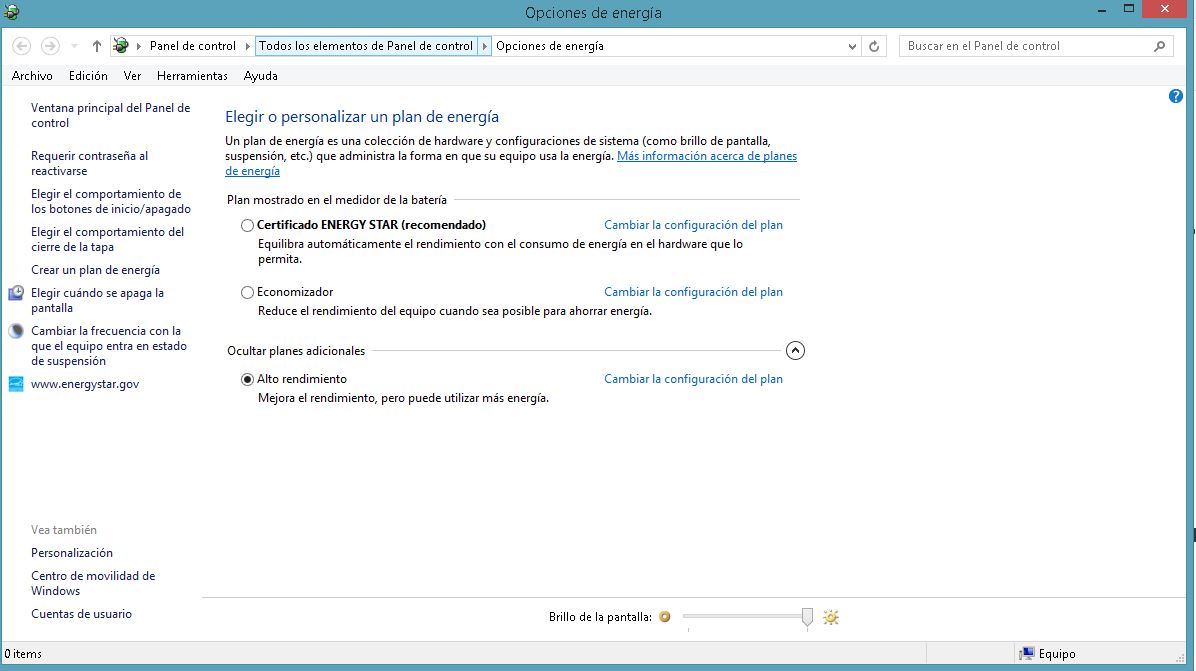Expand the Panel de control breadcrumb arrow
Screen dimensions: 1196x671
[x=247, y=46]
